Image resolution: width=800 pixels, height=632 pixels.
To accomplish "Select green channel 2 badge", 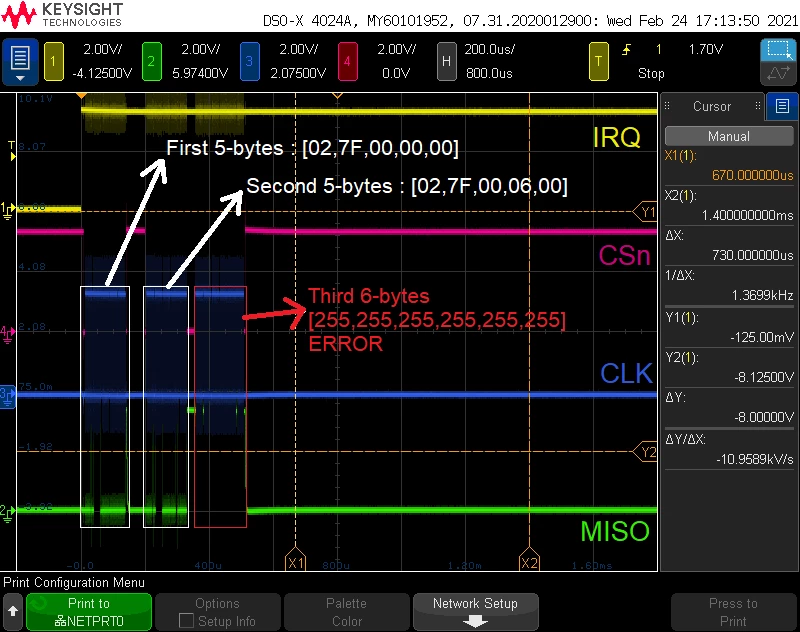I will pyautogui.click(x=152, y=62).
